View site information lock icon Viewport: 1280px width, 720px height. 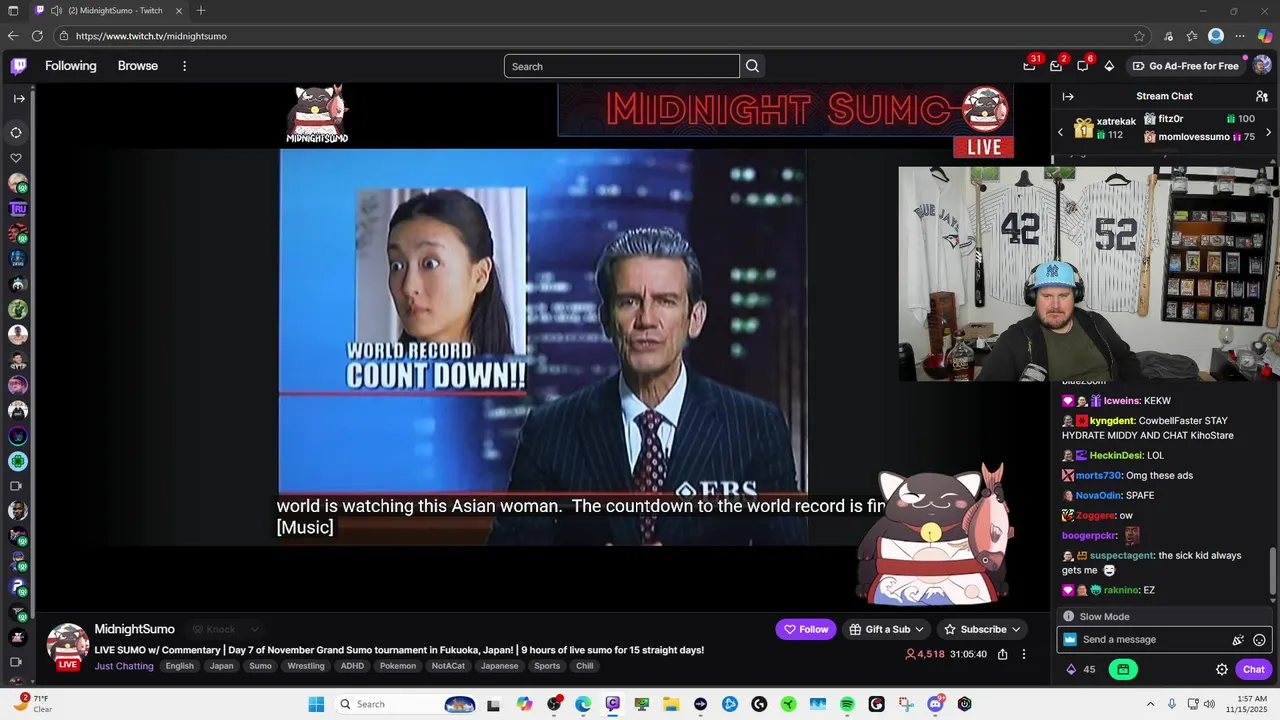64,36
